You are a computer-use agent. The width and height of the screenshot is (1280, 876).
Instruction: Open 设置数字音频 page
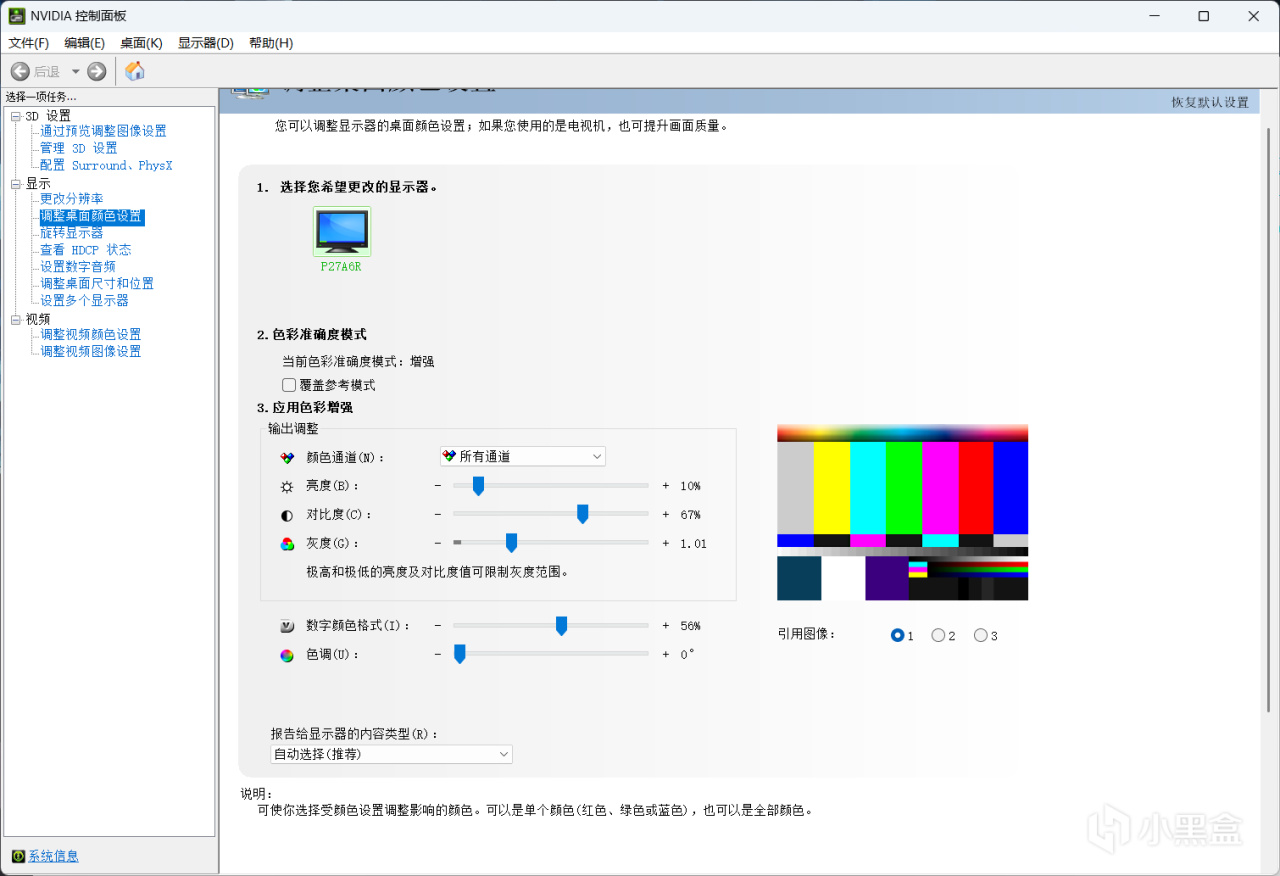78,267
